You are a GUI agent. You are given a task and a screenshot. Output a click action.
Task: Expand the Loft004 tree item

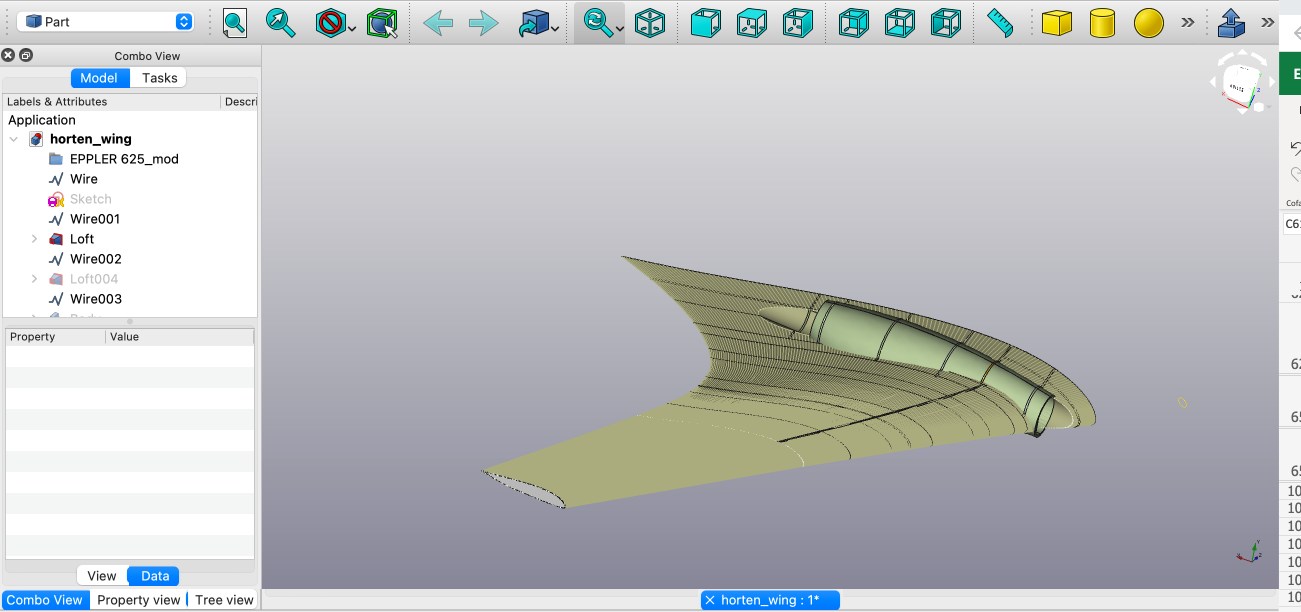(x=34, y=279)
